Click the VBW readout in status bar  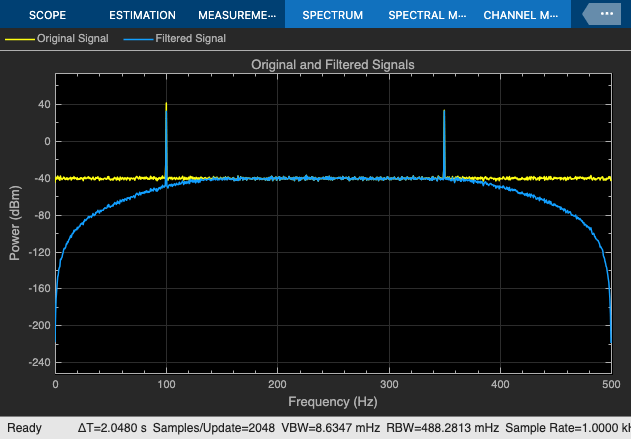(330, 428)
